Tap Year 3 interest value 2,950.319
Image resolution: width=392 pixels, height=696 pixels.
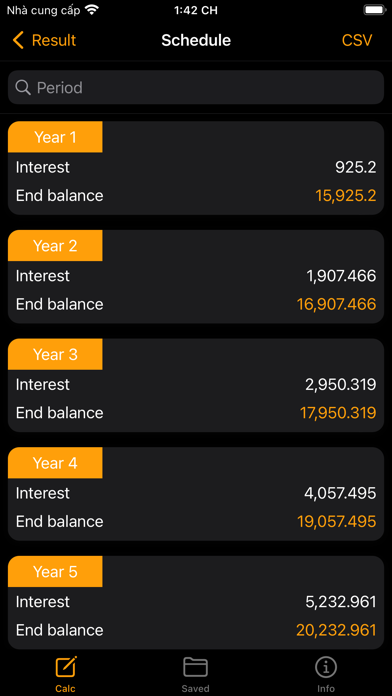coord(341,385)
